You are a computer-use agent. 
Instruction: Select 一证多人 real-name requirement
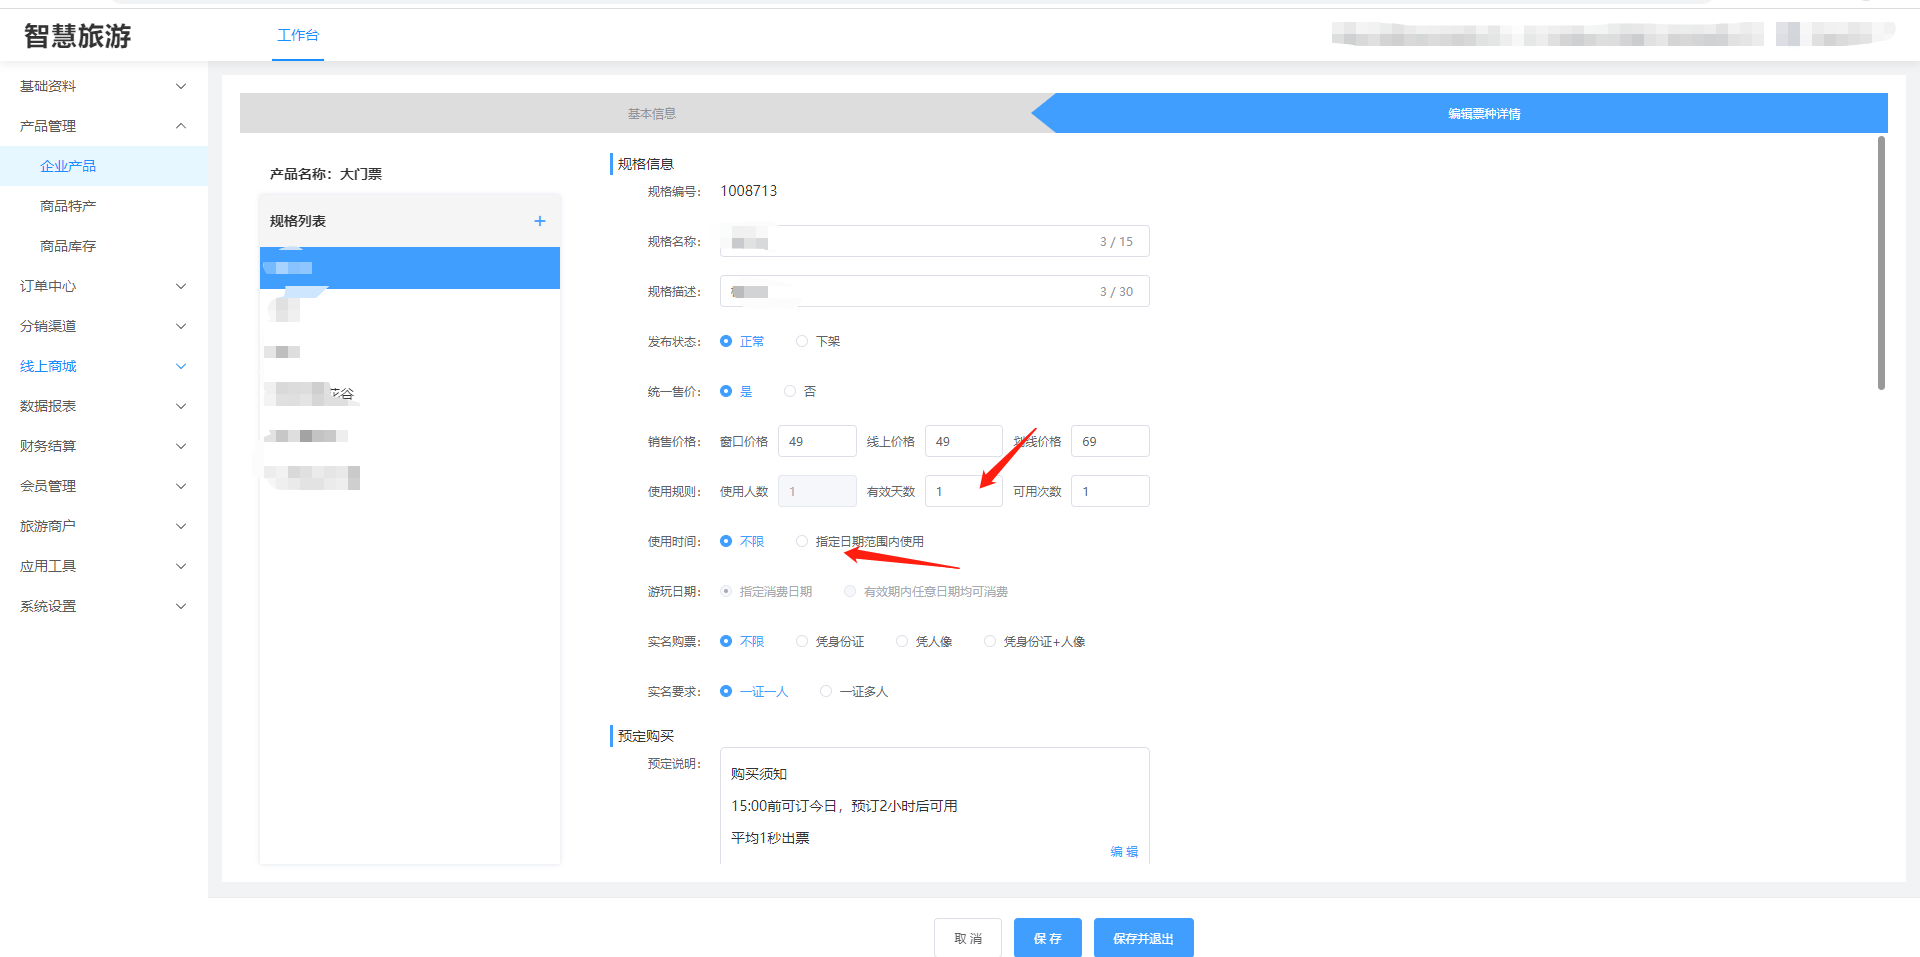coord(826,691)
